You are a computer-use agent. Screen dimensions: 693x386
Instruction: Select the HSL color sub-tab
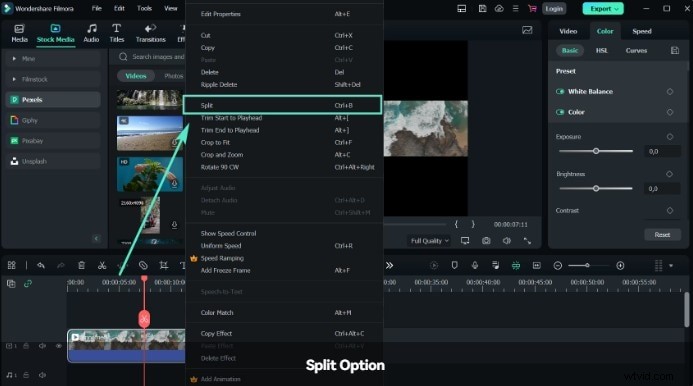(601, 50)
